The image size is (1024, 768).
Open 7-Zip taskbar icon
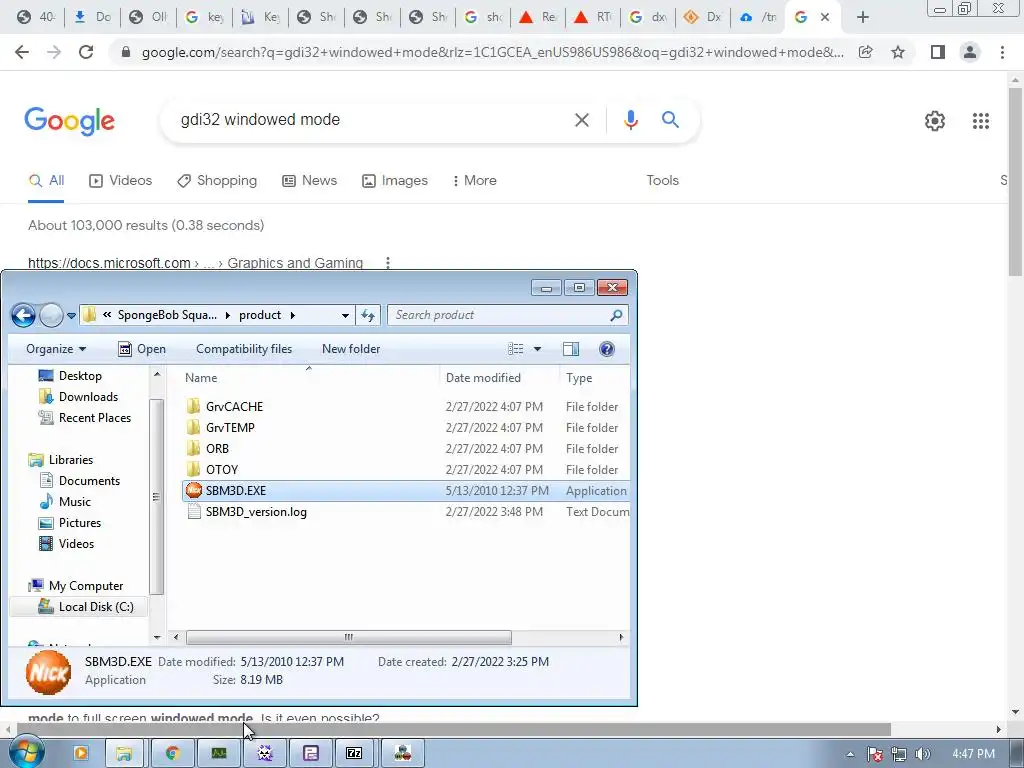click(354, 754)
